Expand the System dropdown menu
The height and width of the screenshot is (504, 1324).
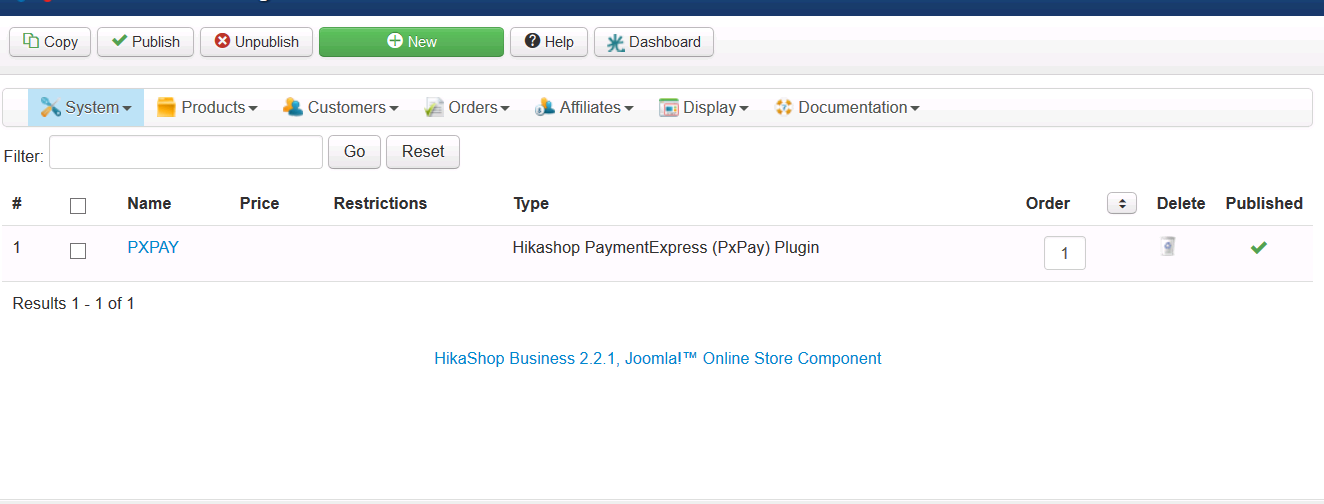pyautogui.click(x=86, y=108)
